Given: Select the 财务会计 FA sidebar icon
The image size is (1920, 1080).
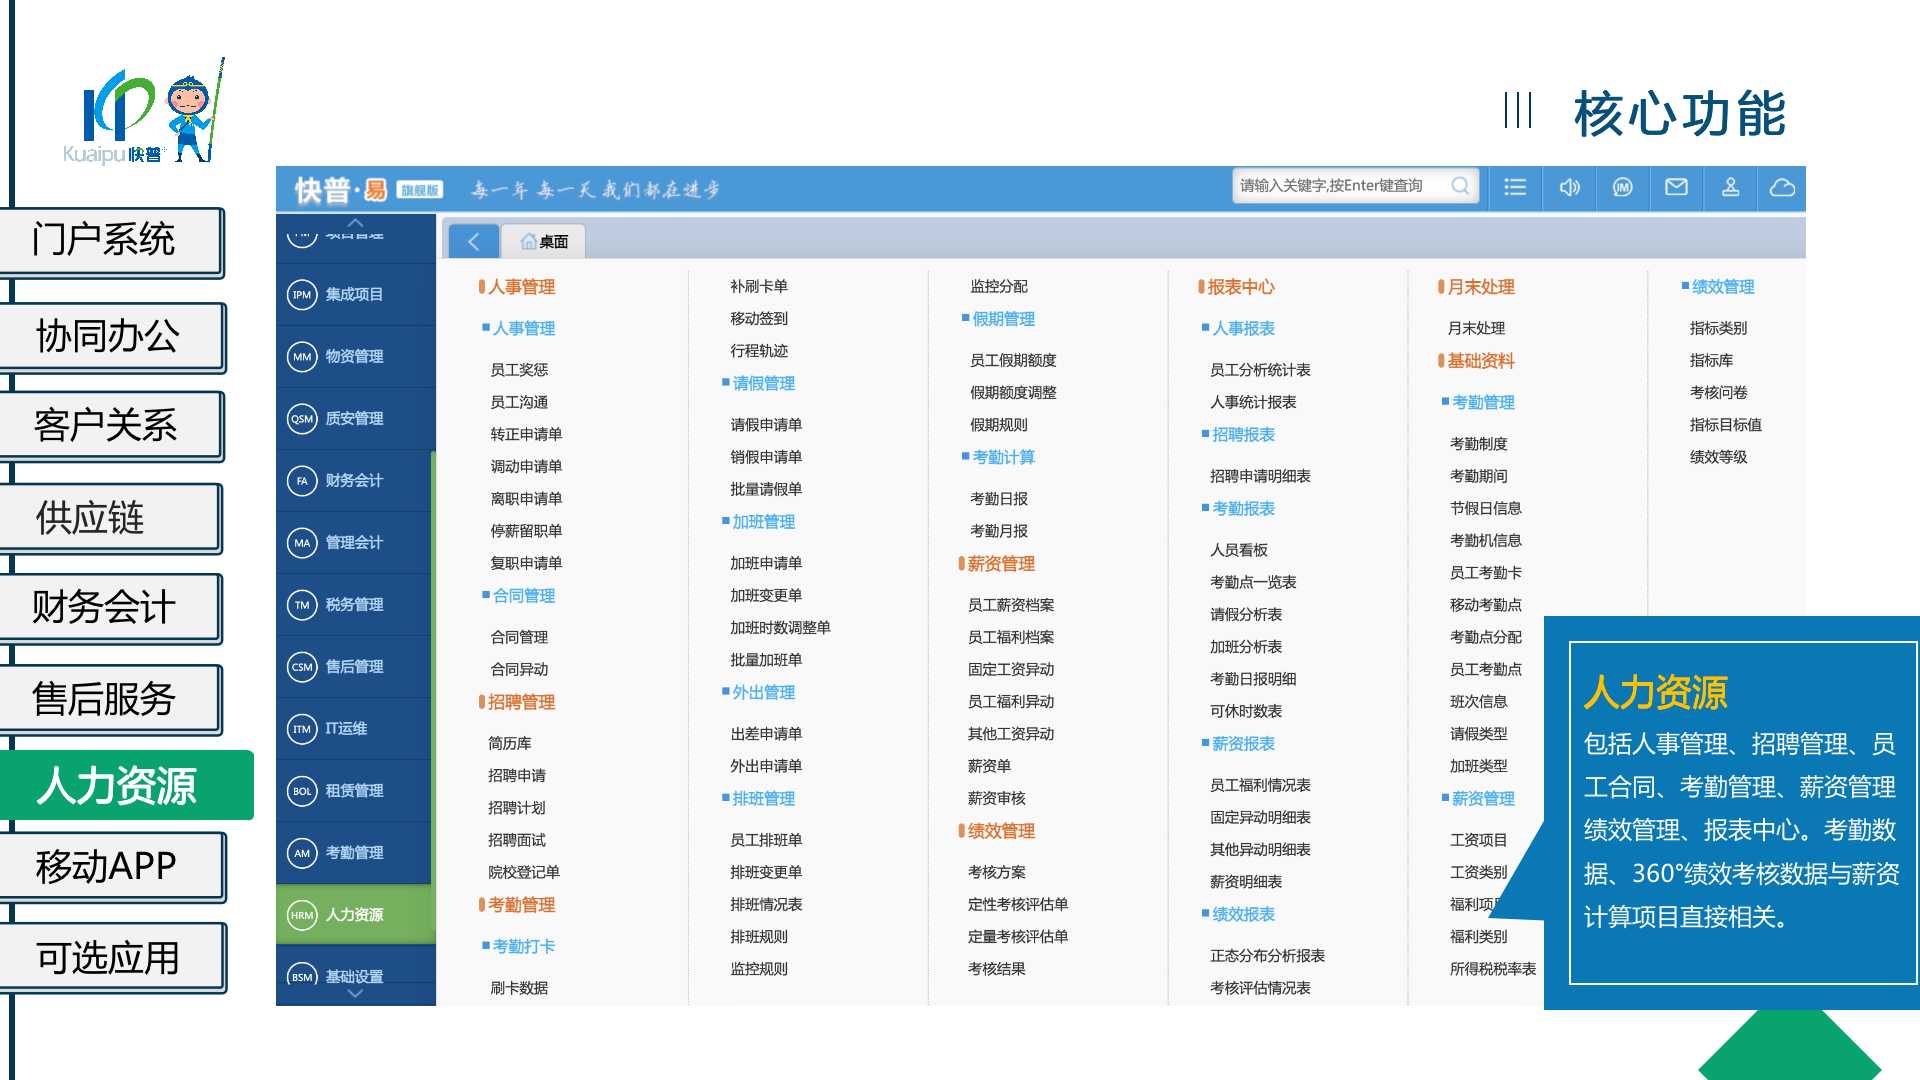Looking at the screenshot, I should (302, 481).
